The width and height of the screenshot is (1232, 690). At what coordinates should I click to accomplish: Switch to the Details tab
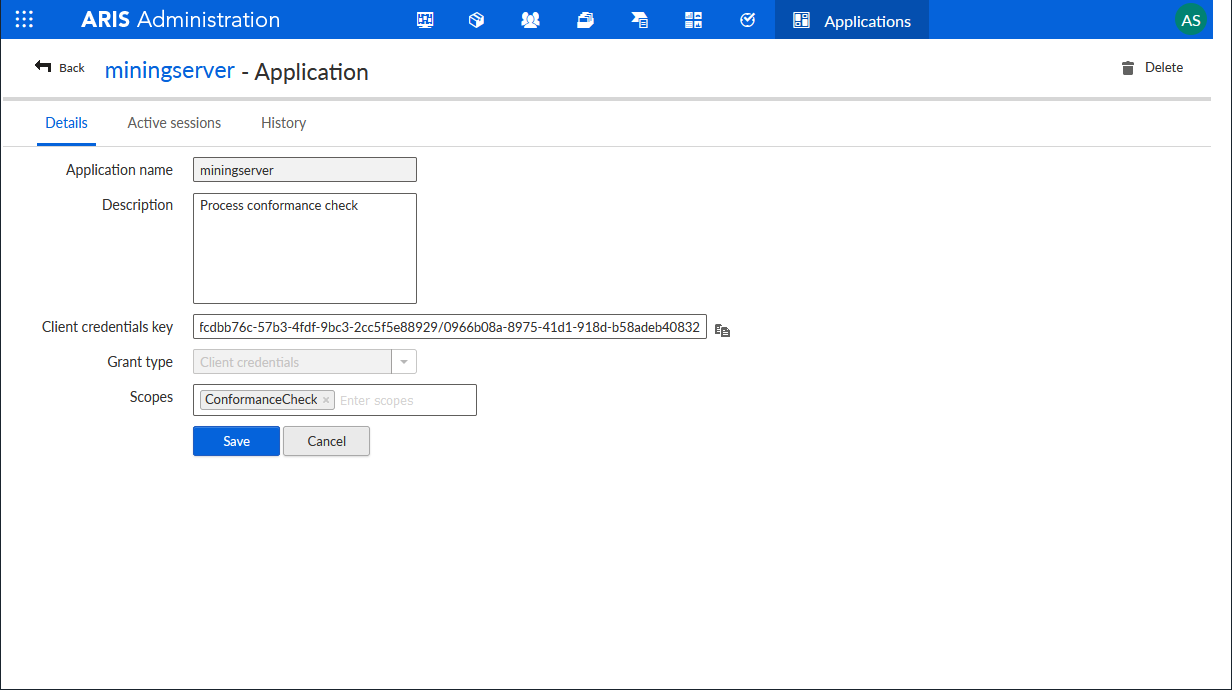pyautogui.click(x=66, y=123)
